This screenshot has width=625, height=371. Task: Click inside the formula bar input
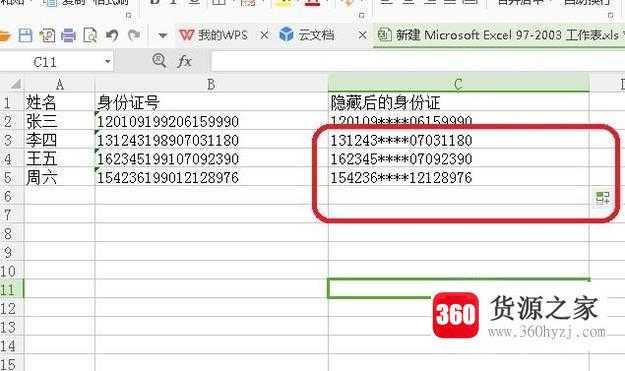click(x=417, y=61)
